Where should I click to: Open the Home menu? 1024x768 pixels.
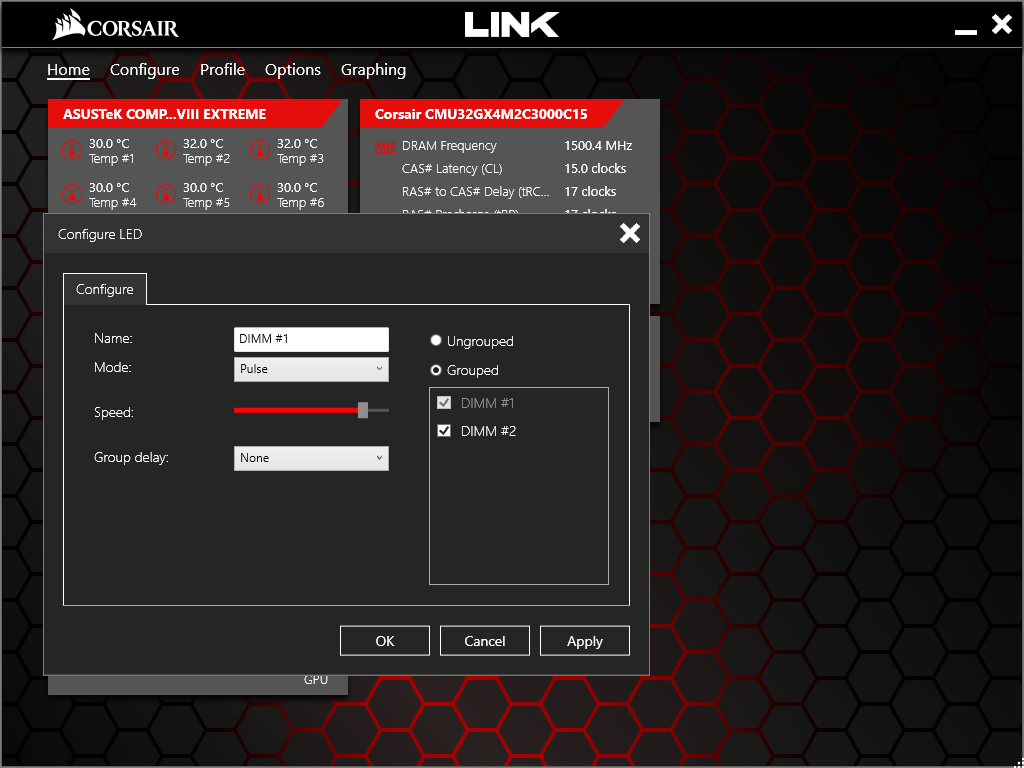pyautogui.click(x=68, y=70)
